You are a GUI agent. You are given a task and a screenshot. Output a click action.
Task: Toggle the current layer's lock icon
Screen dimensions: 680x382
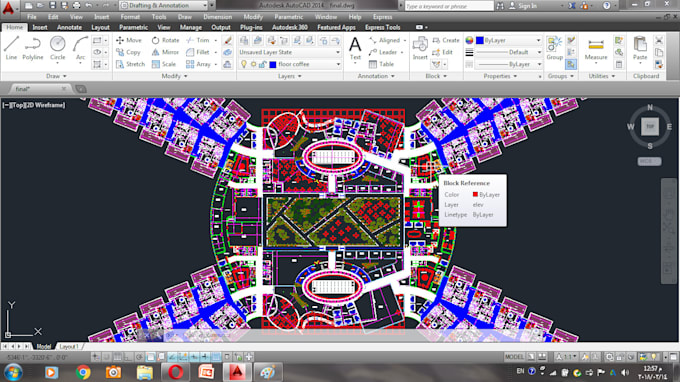[x=262, y=64]
